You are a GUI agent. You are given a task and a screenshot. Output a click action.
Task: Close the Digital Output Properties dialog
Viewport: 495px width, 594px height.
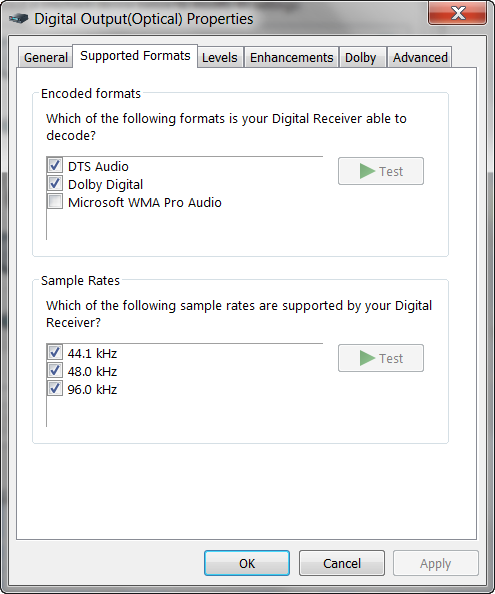click(458, 14)
